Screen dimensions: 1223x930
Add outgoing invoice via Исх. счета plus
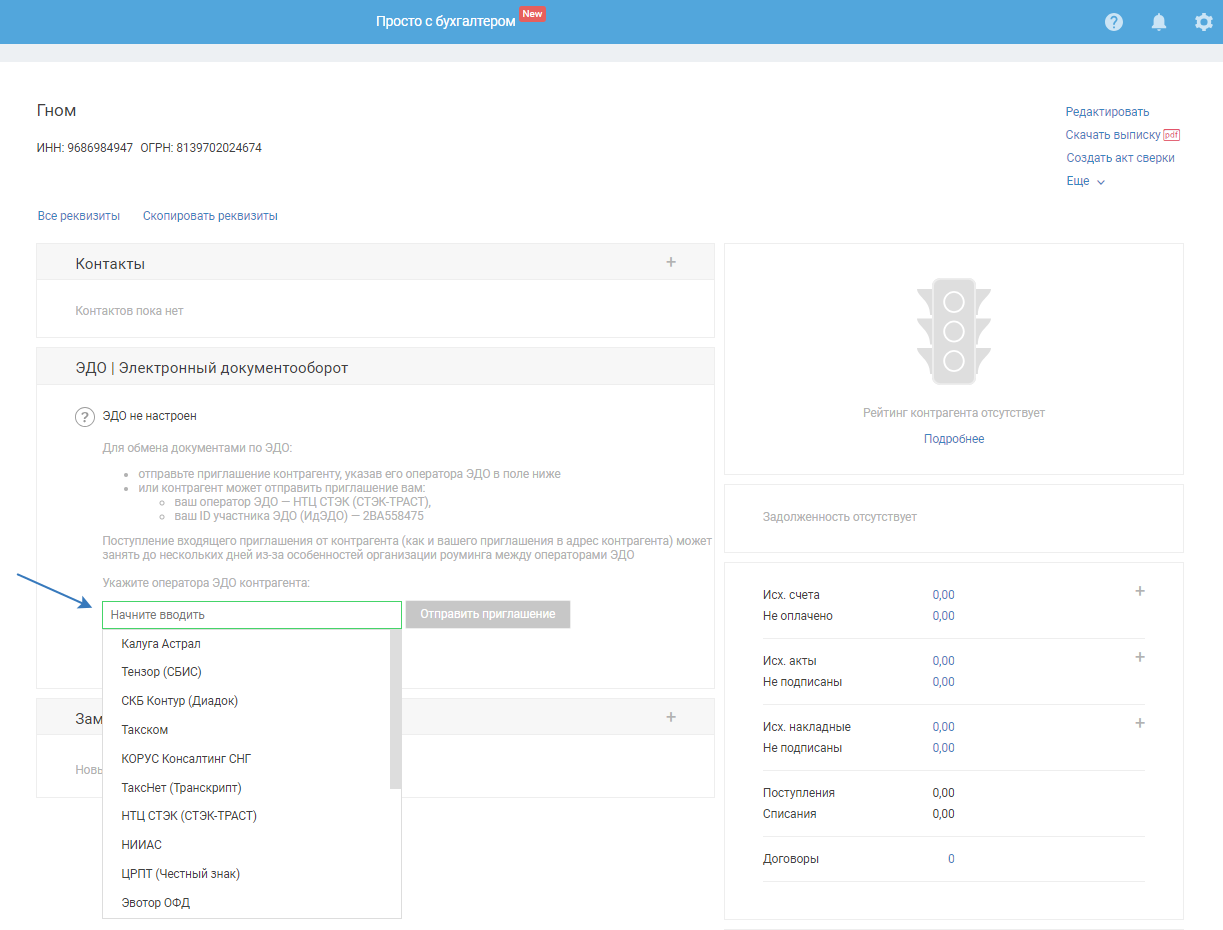pos(1140,591)
